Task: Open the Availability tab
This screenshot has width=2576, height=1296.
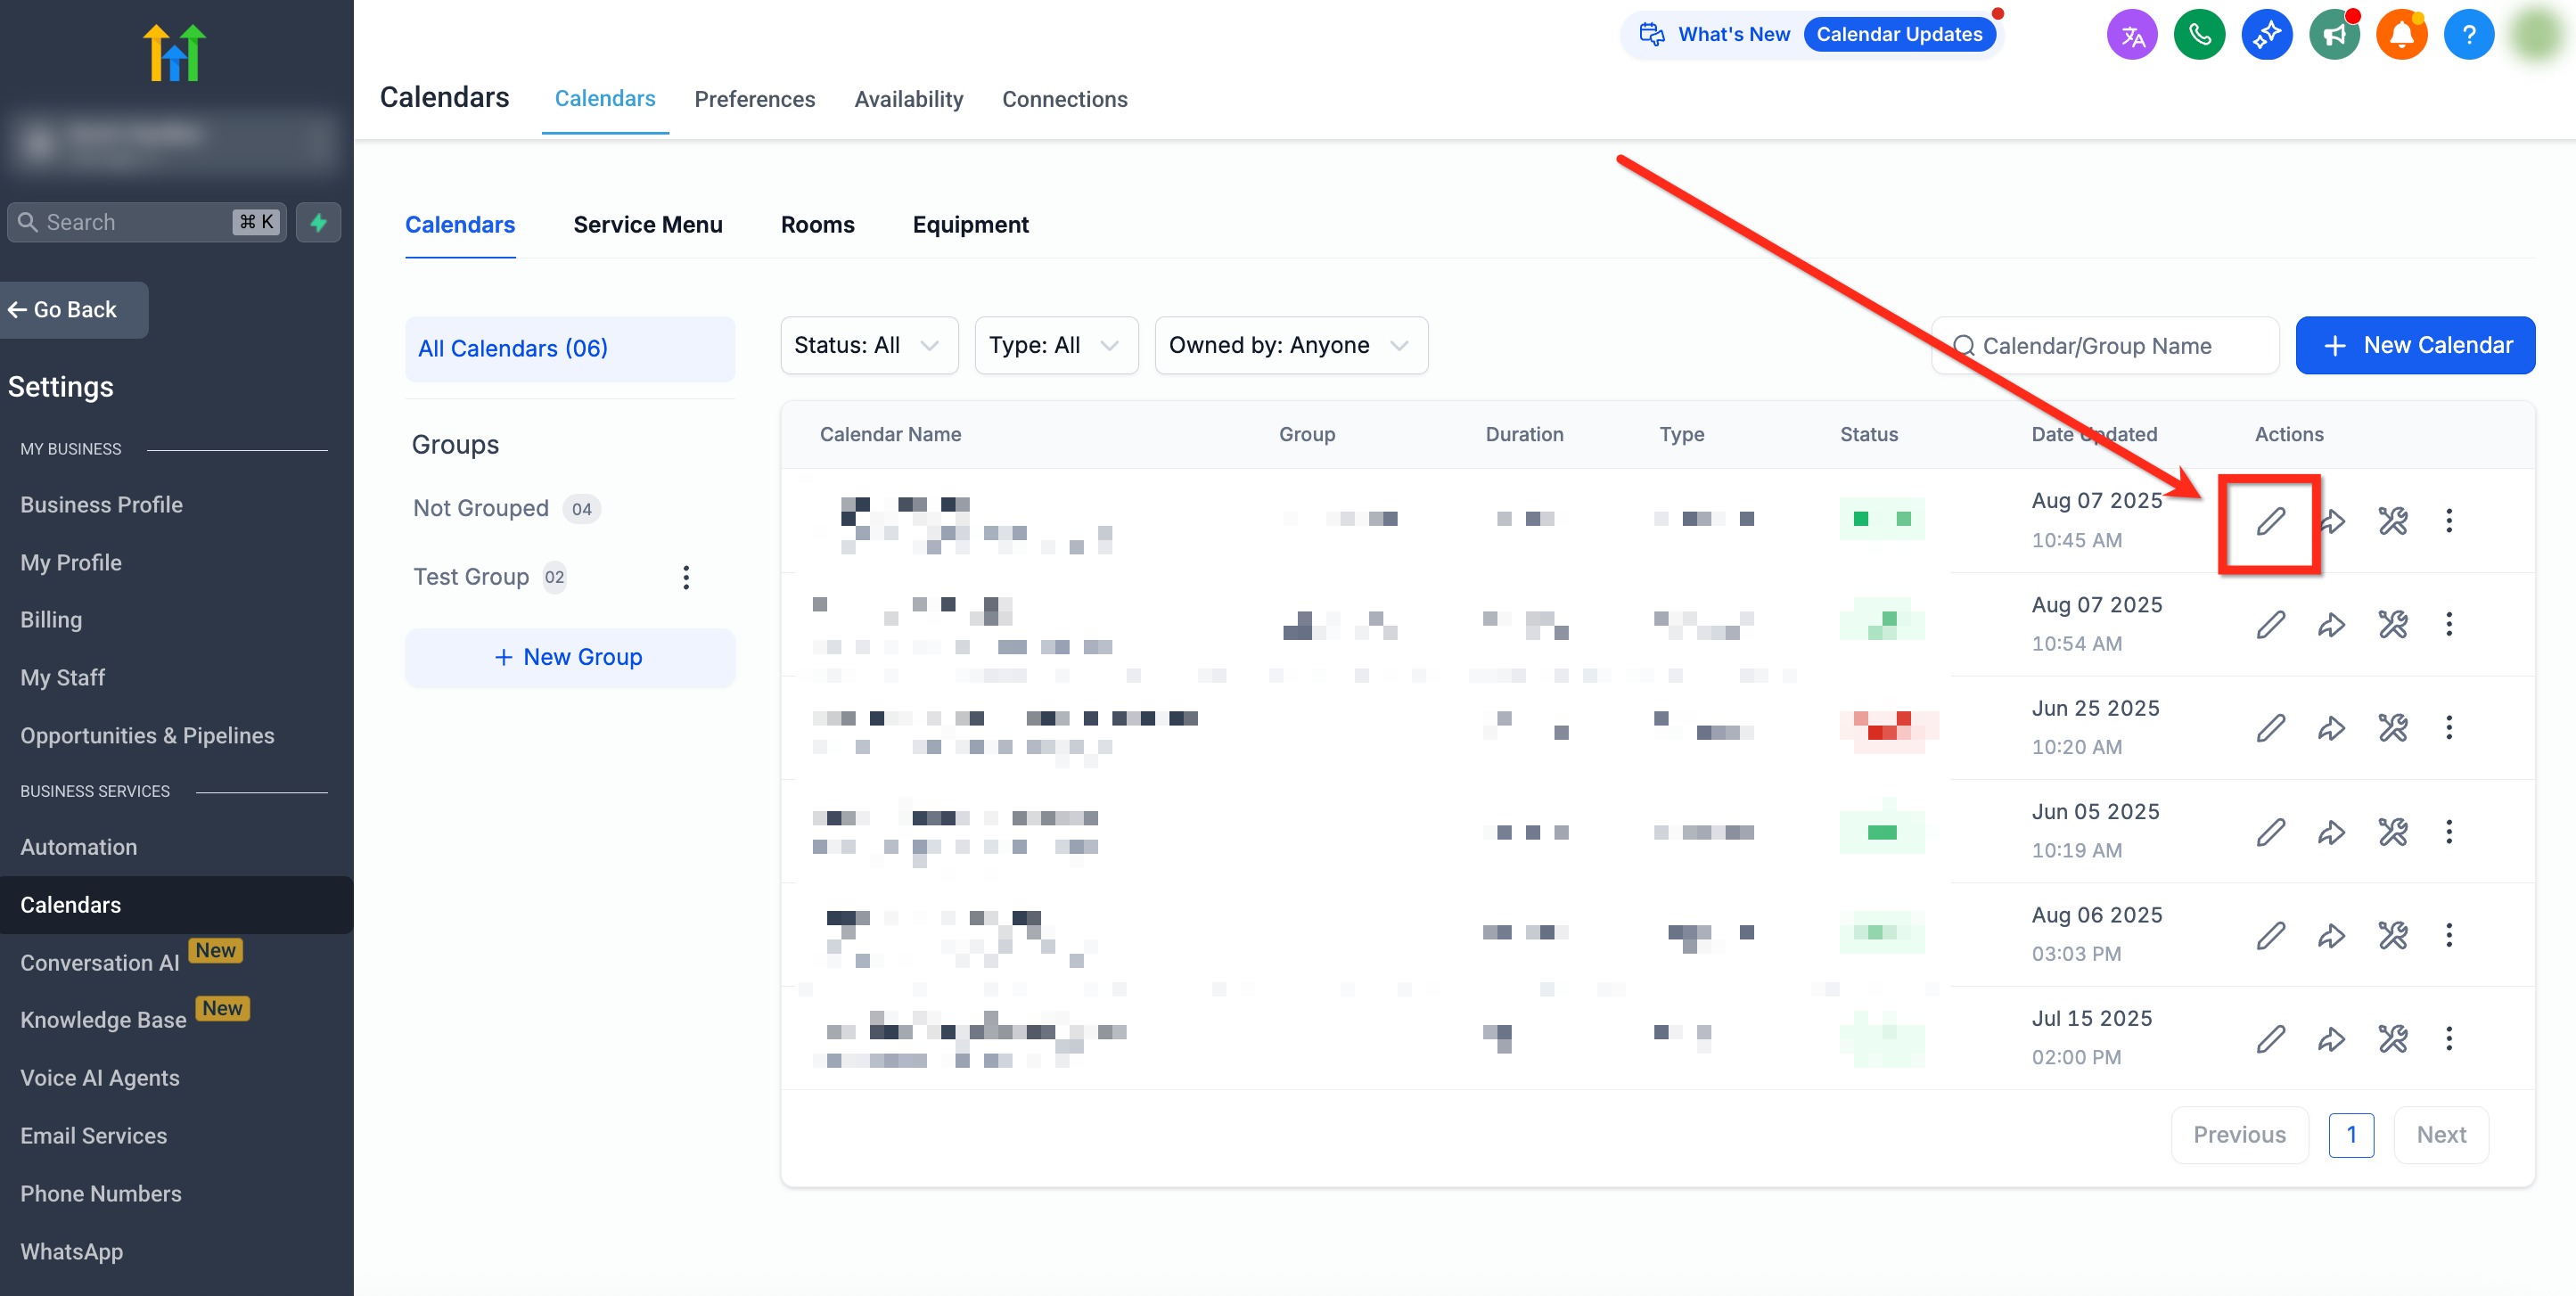Action: 908,99
